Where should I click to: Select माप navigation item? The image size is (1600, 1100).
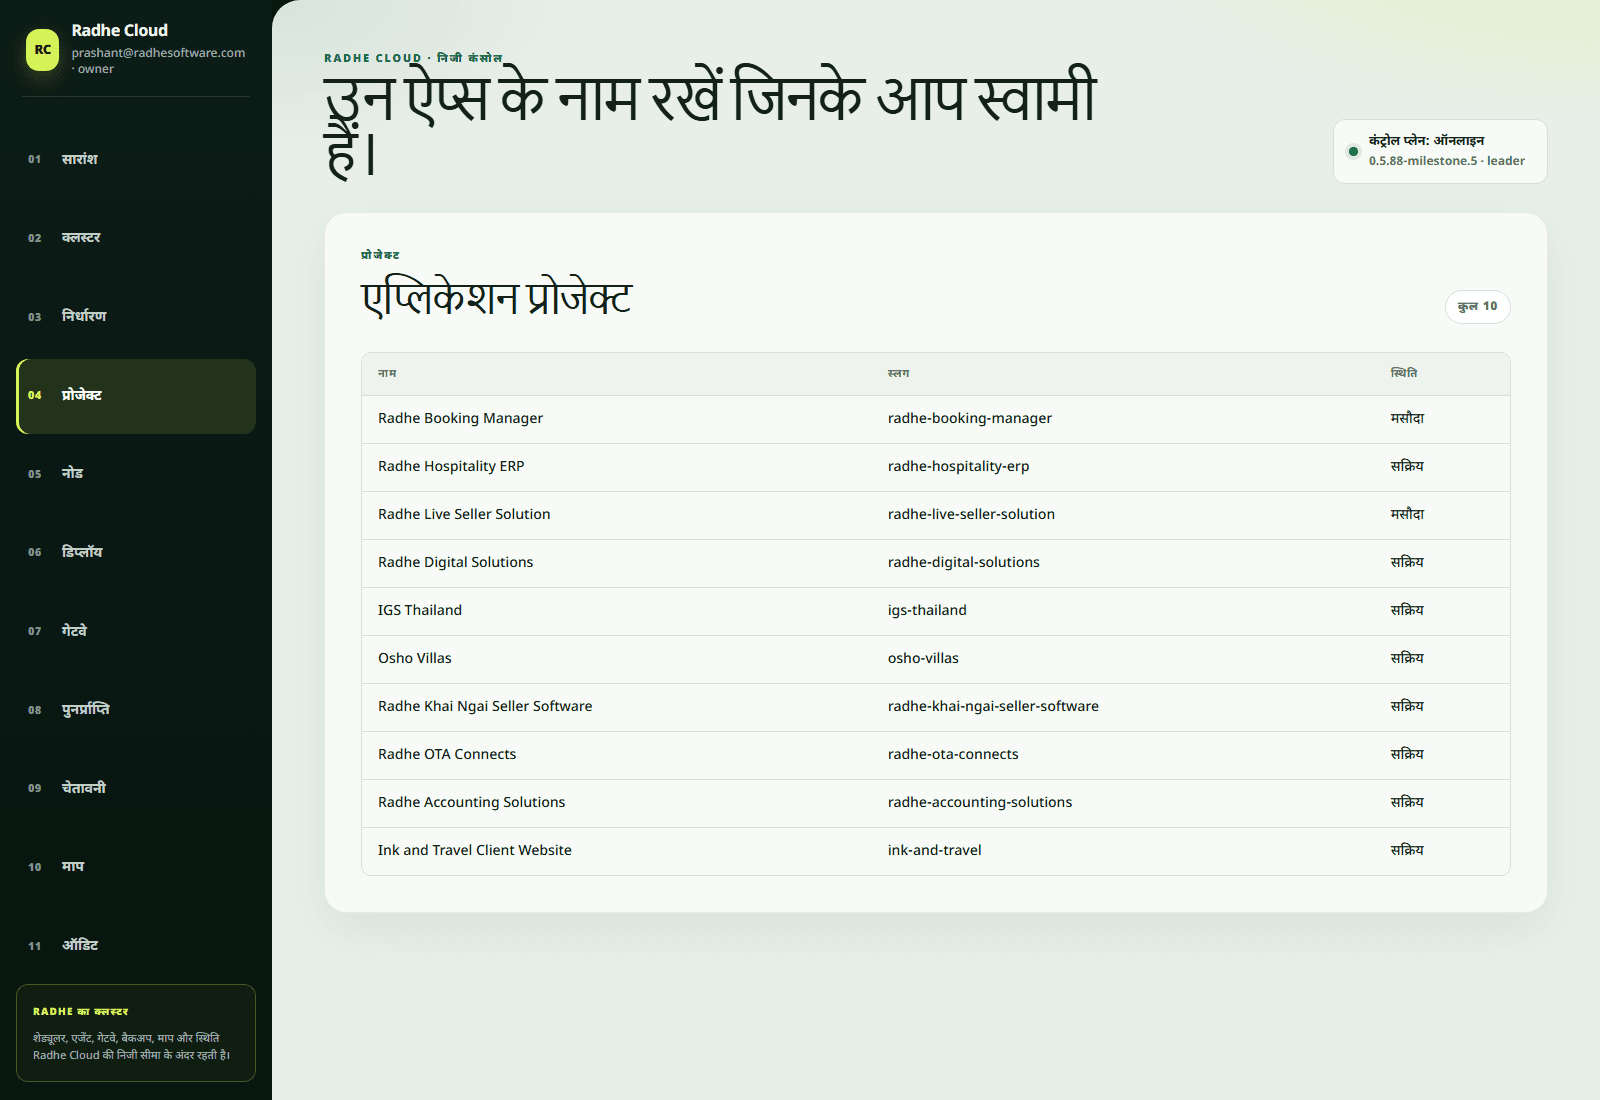tap(136, 867)
